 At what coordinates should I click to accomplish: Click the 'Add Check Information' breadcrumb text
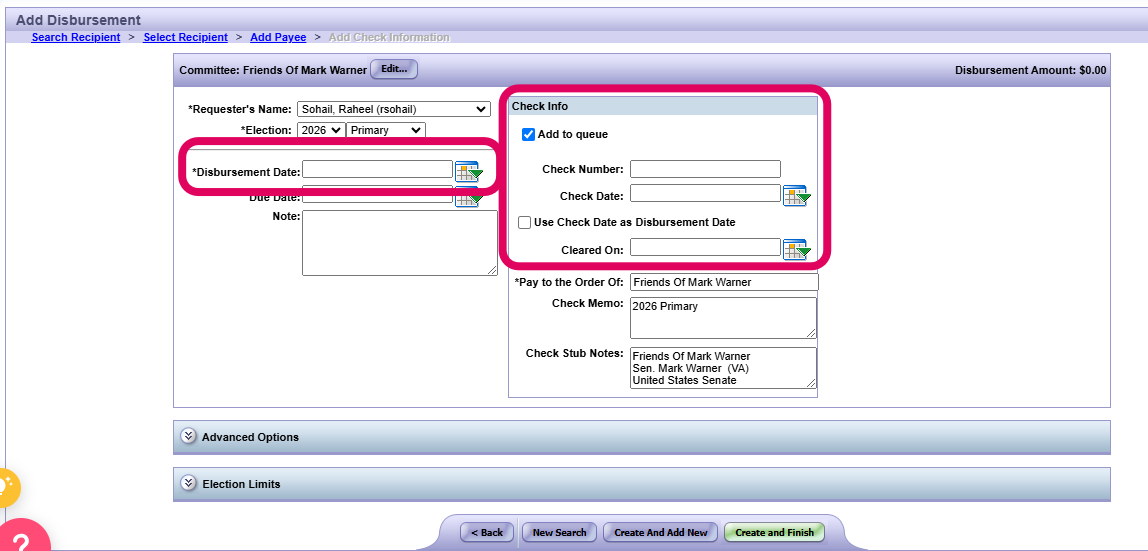click(x=390, y=37)
